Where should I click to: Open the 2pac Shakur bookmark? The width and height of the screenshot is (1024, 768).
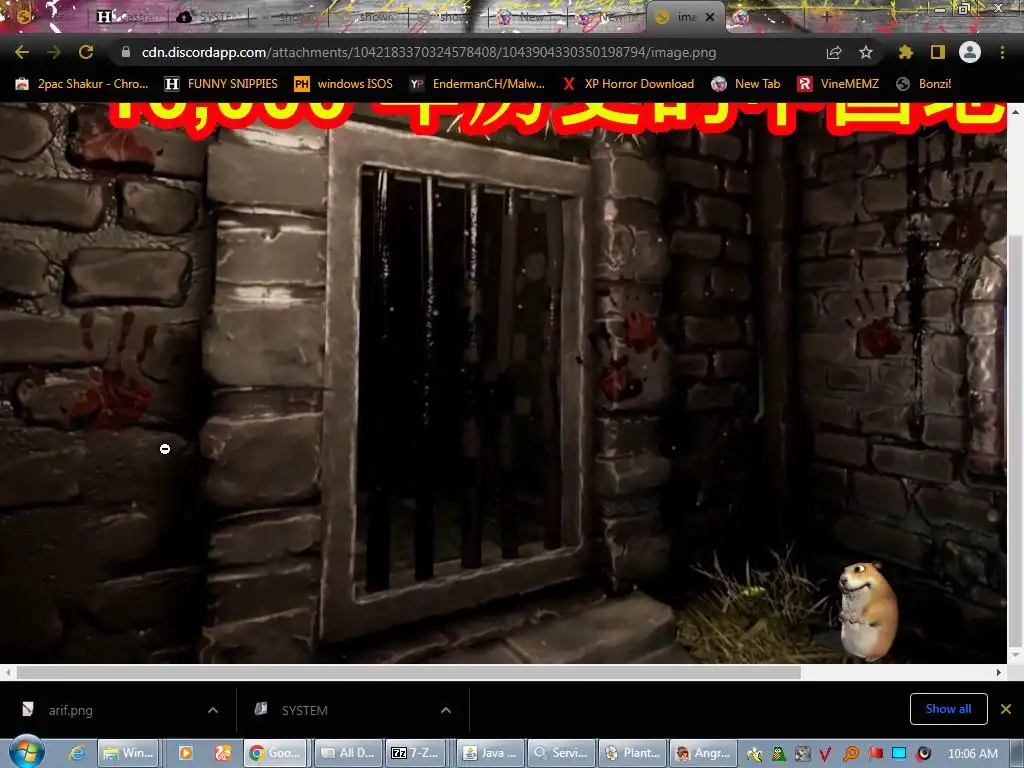82,84
